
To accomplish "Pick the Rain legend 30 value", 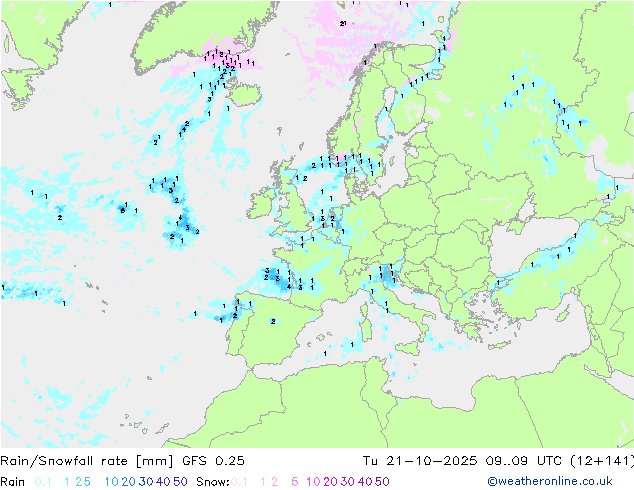I will (x=146, y=482).
